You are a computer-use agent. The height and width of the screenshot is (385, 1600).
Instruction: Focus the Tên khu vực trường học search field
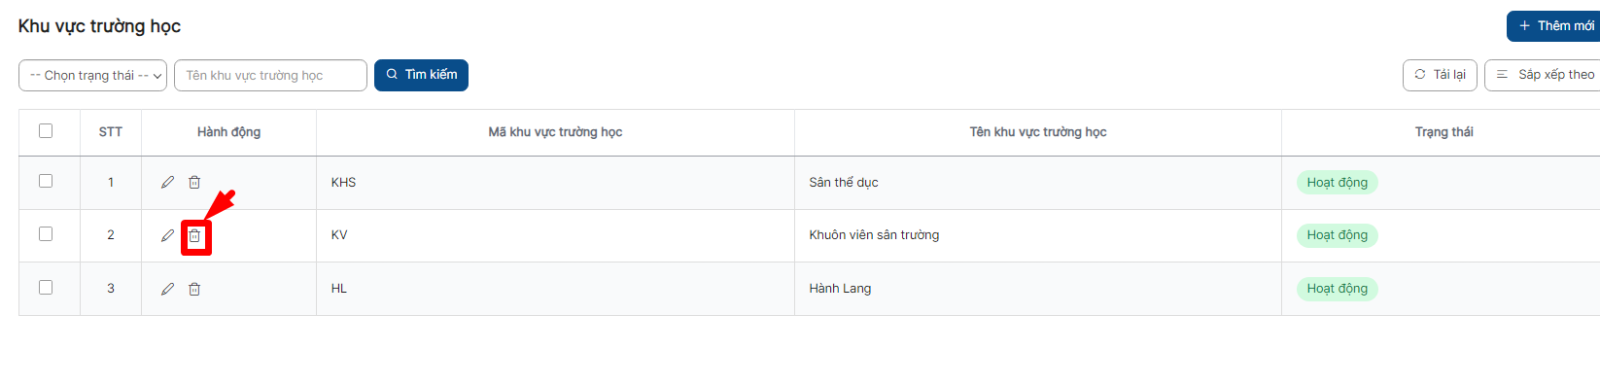(271, 75)
